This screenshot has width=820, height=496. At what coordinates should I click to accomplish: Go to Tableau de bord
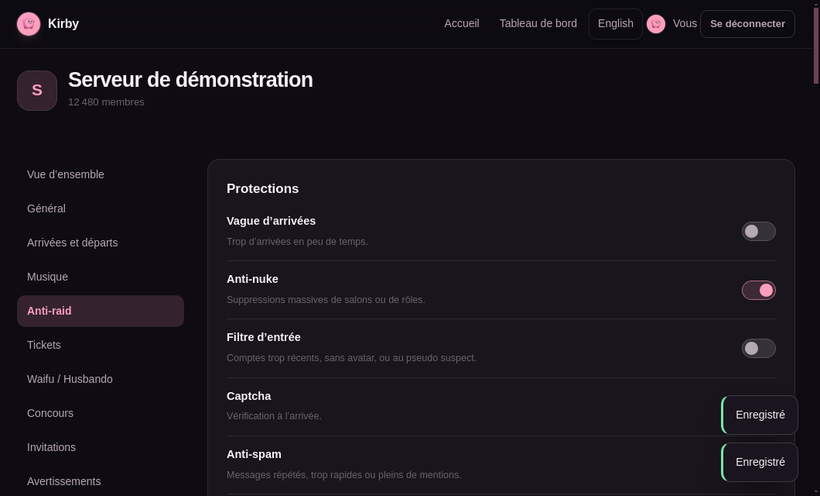click(x=538, y=24)
